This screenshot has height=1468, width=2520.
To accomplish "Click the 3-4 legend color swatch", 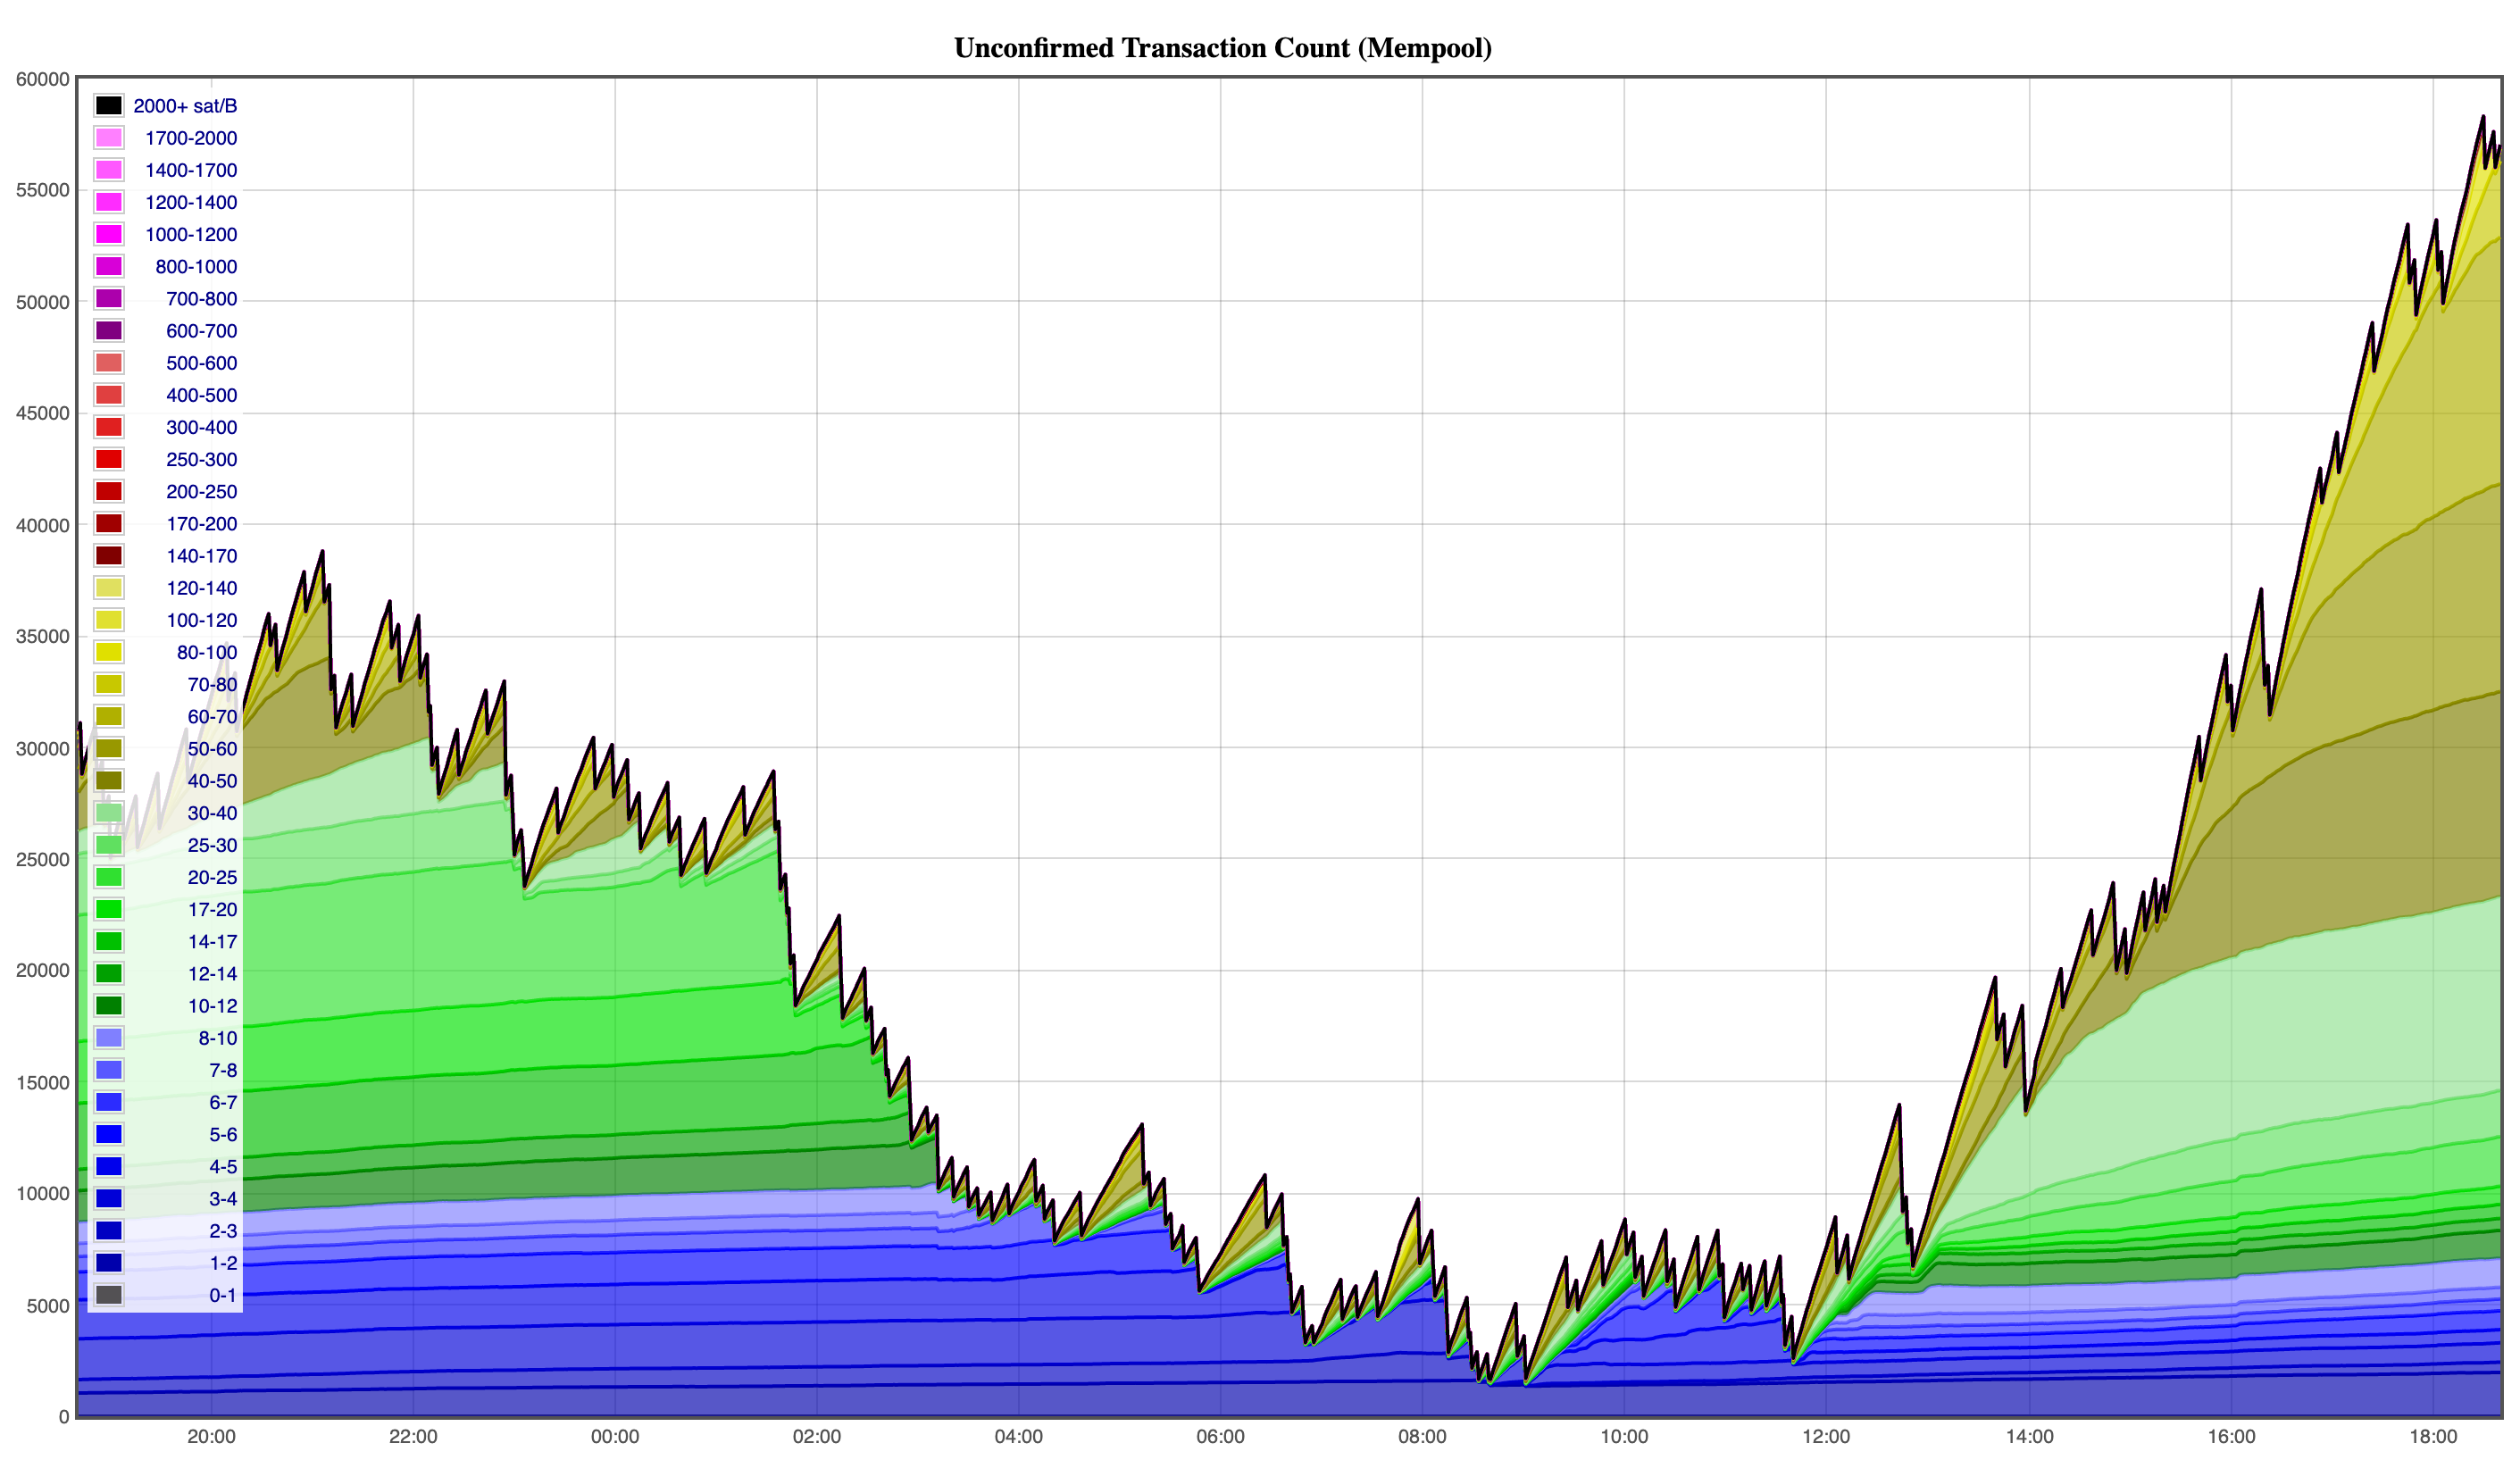I will [109, 1198].
